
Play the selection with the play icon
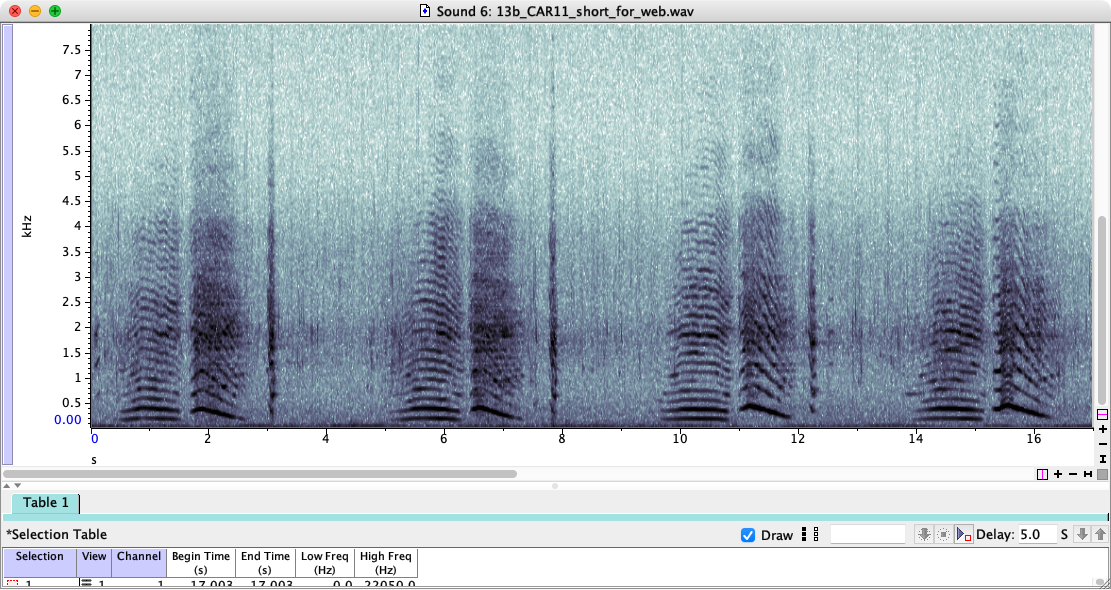(964, 535)
